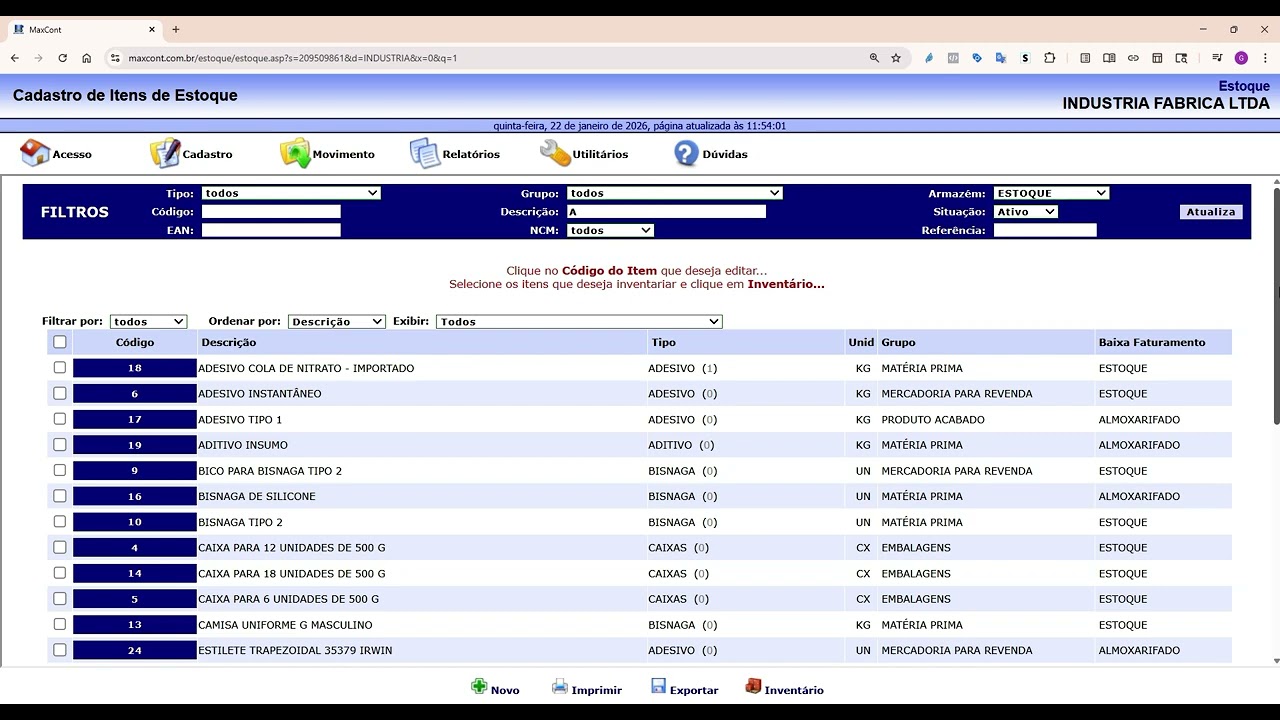The image size is (1280, 720).
Task: Open the Situação dropdown showing Ativo
Action: pyautogui.click(x=1026, y=212)
